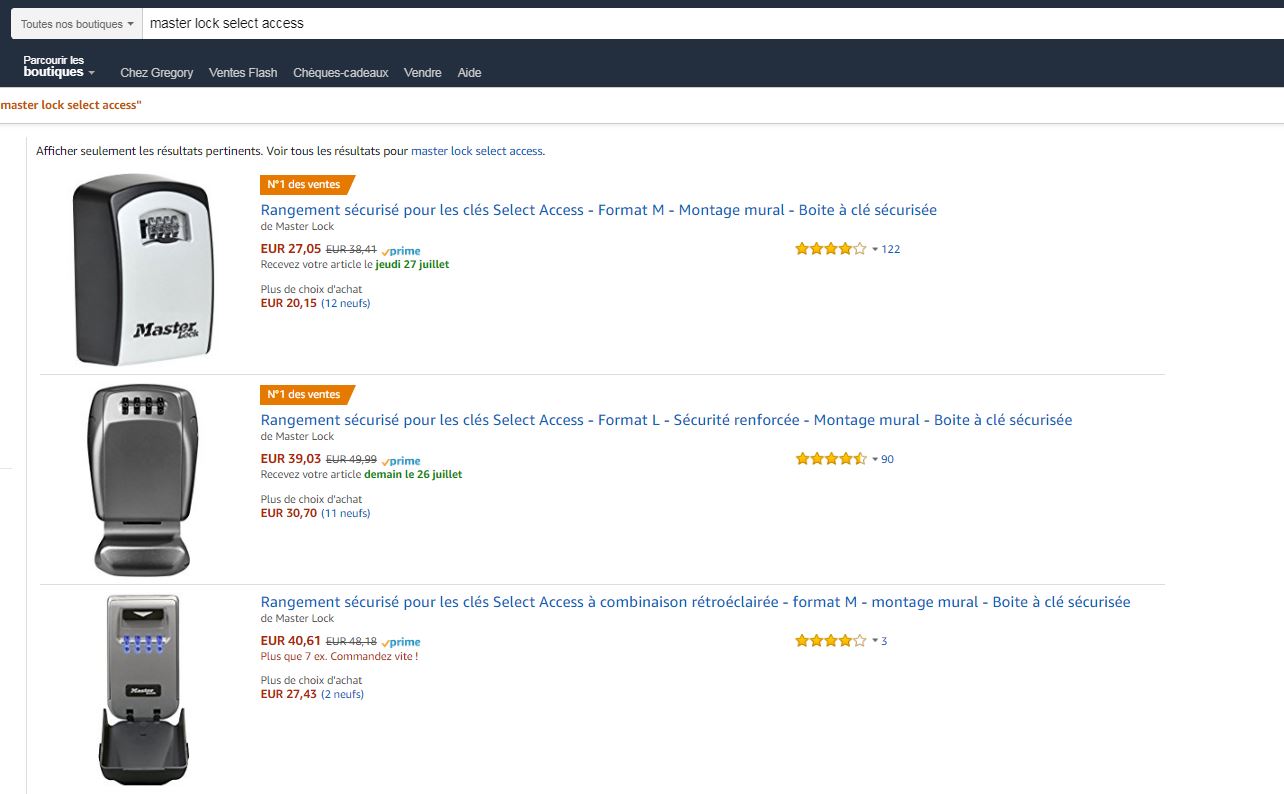The width and height of the screenshot is (1284, 794).
Task: Click the first product's star rating
Action: click(x=830, y=249)
